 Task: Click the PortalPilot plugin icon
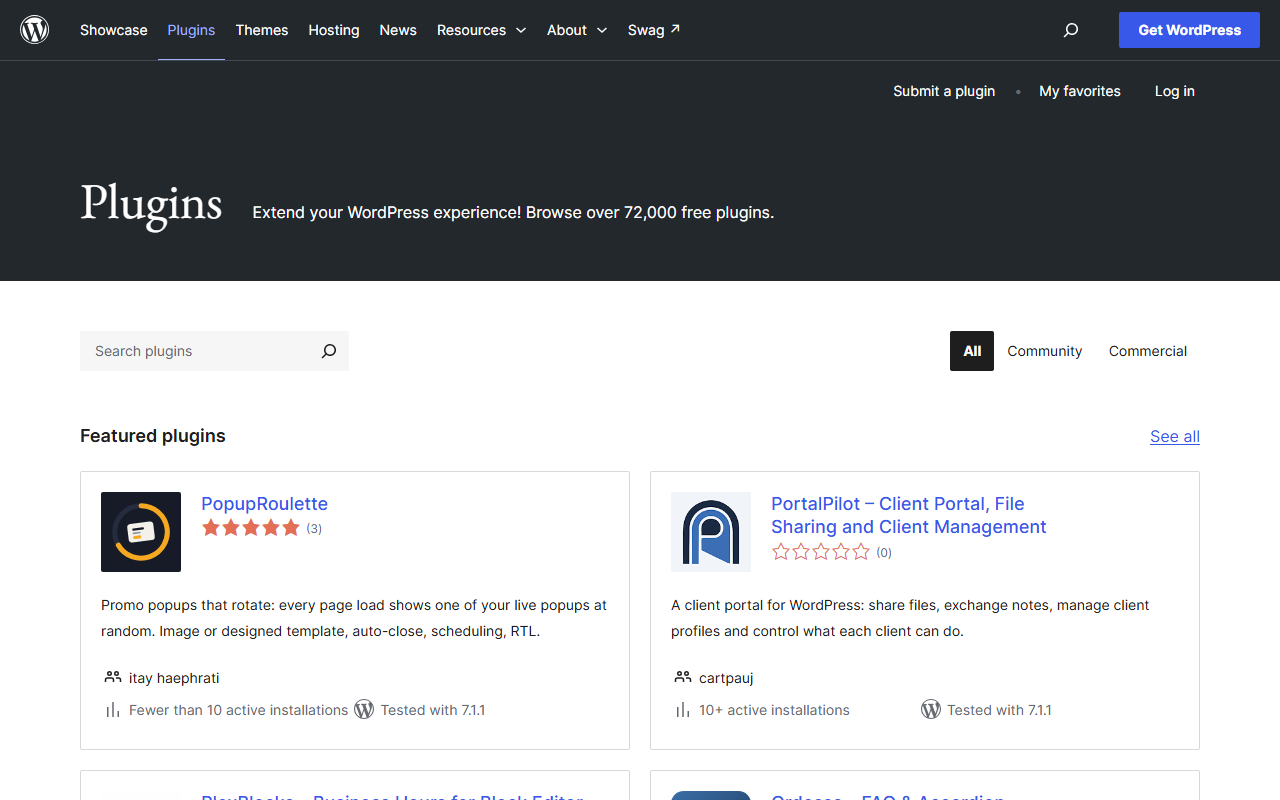click(x=711, y=532)
